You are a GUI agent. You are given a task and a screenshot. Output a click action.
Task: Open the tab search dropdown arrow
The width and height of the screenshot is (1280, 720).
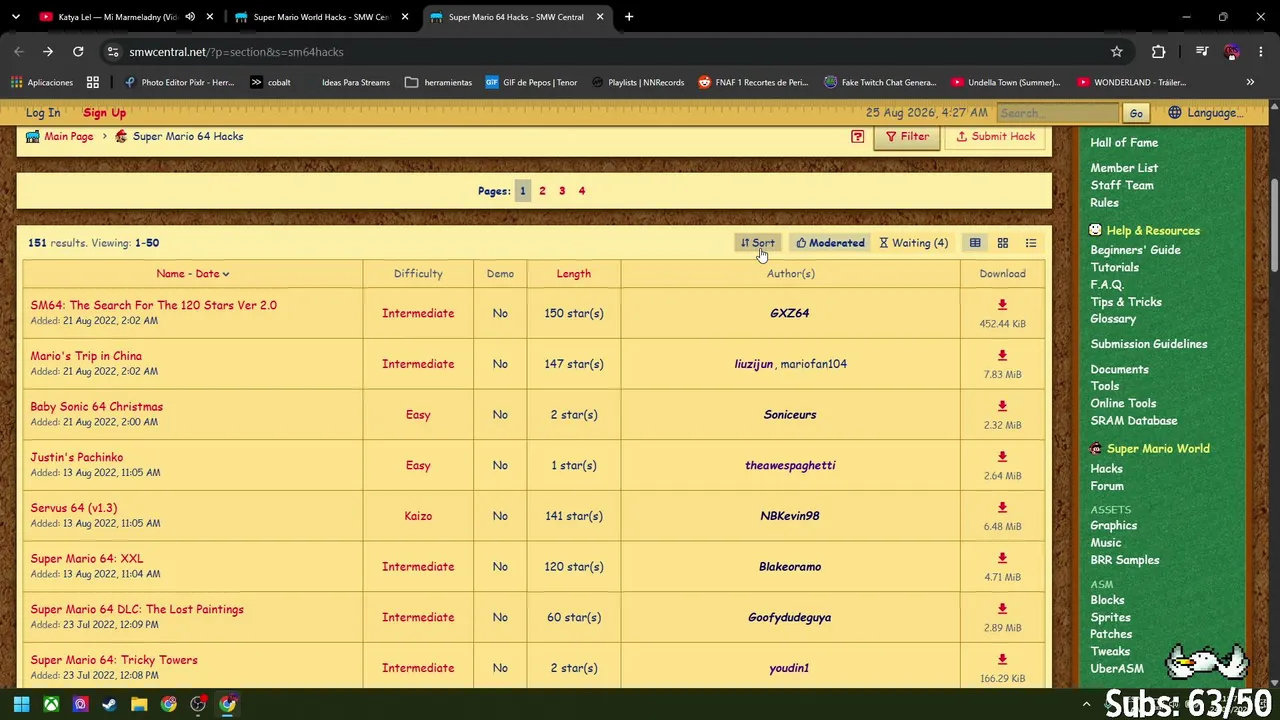[16, 17]
